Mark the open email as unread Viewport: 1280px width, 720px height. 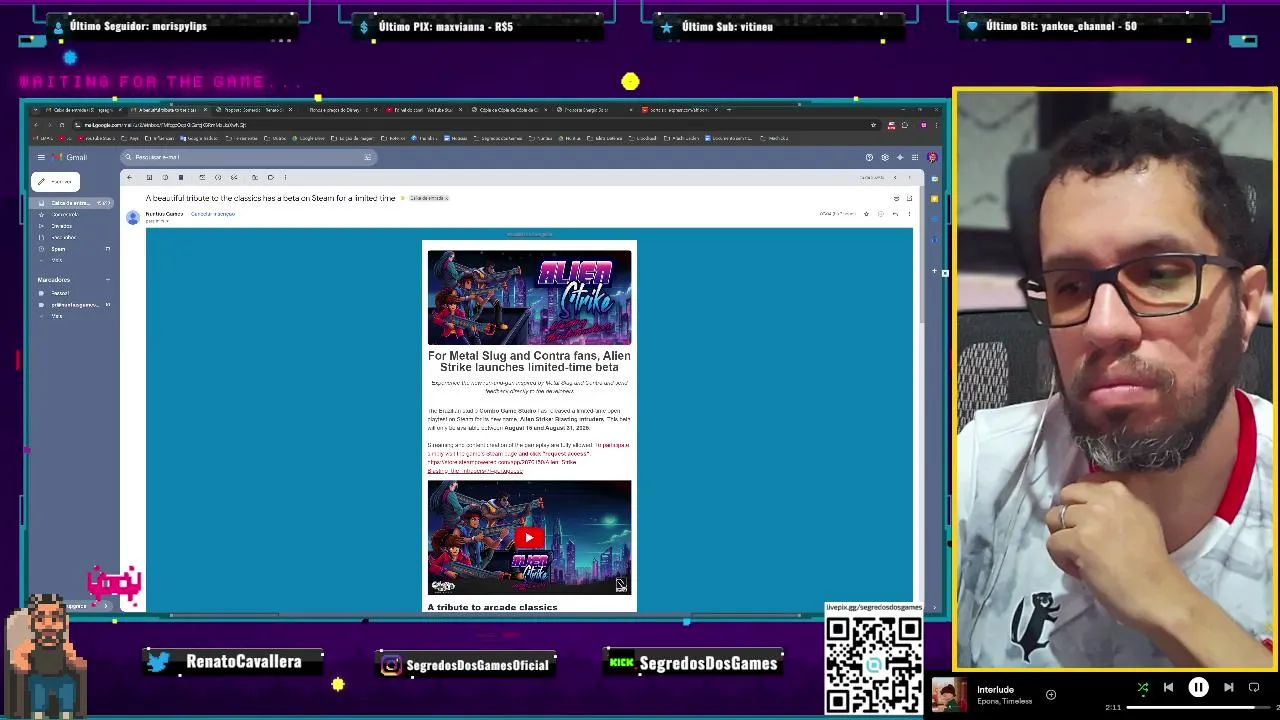[202, 177]
